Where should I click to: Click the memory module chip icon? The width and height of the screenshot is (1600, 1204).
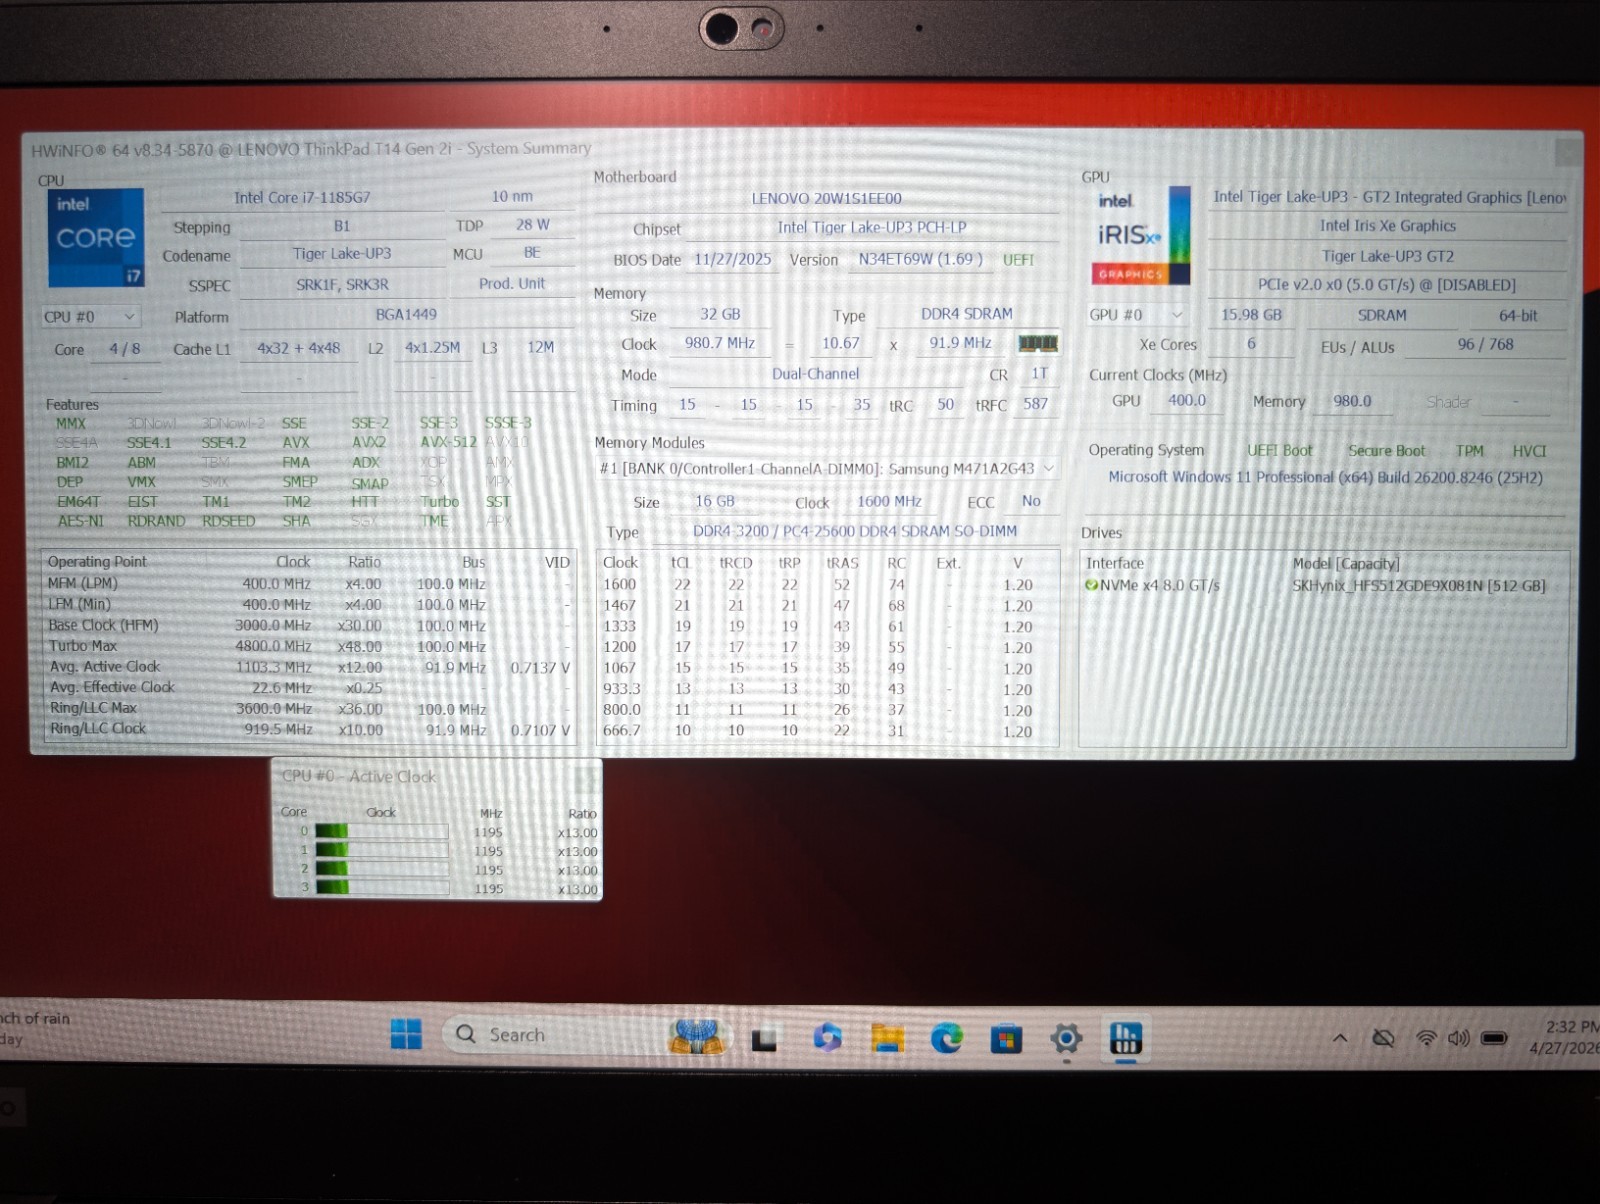1038,344
